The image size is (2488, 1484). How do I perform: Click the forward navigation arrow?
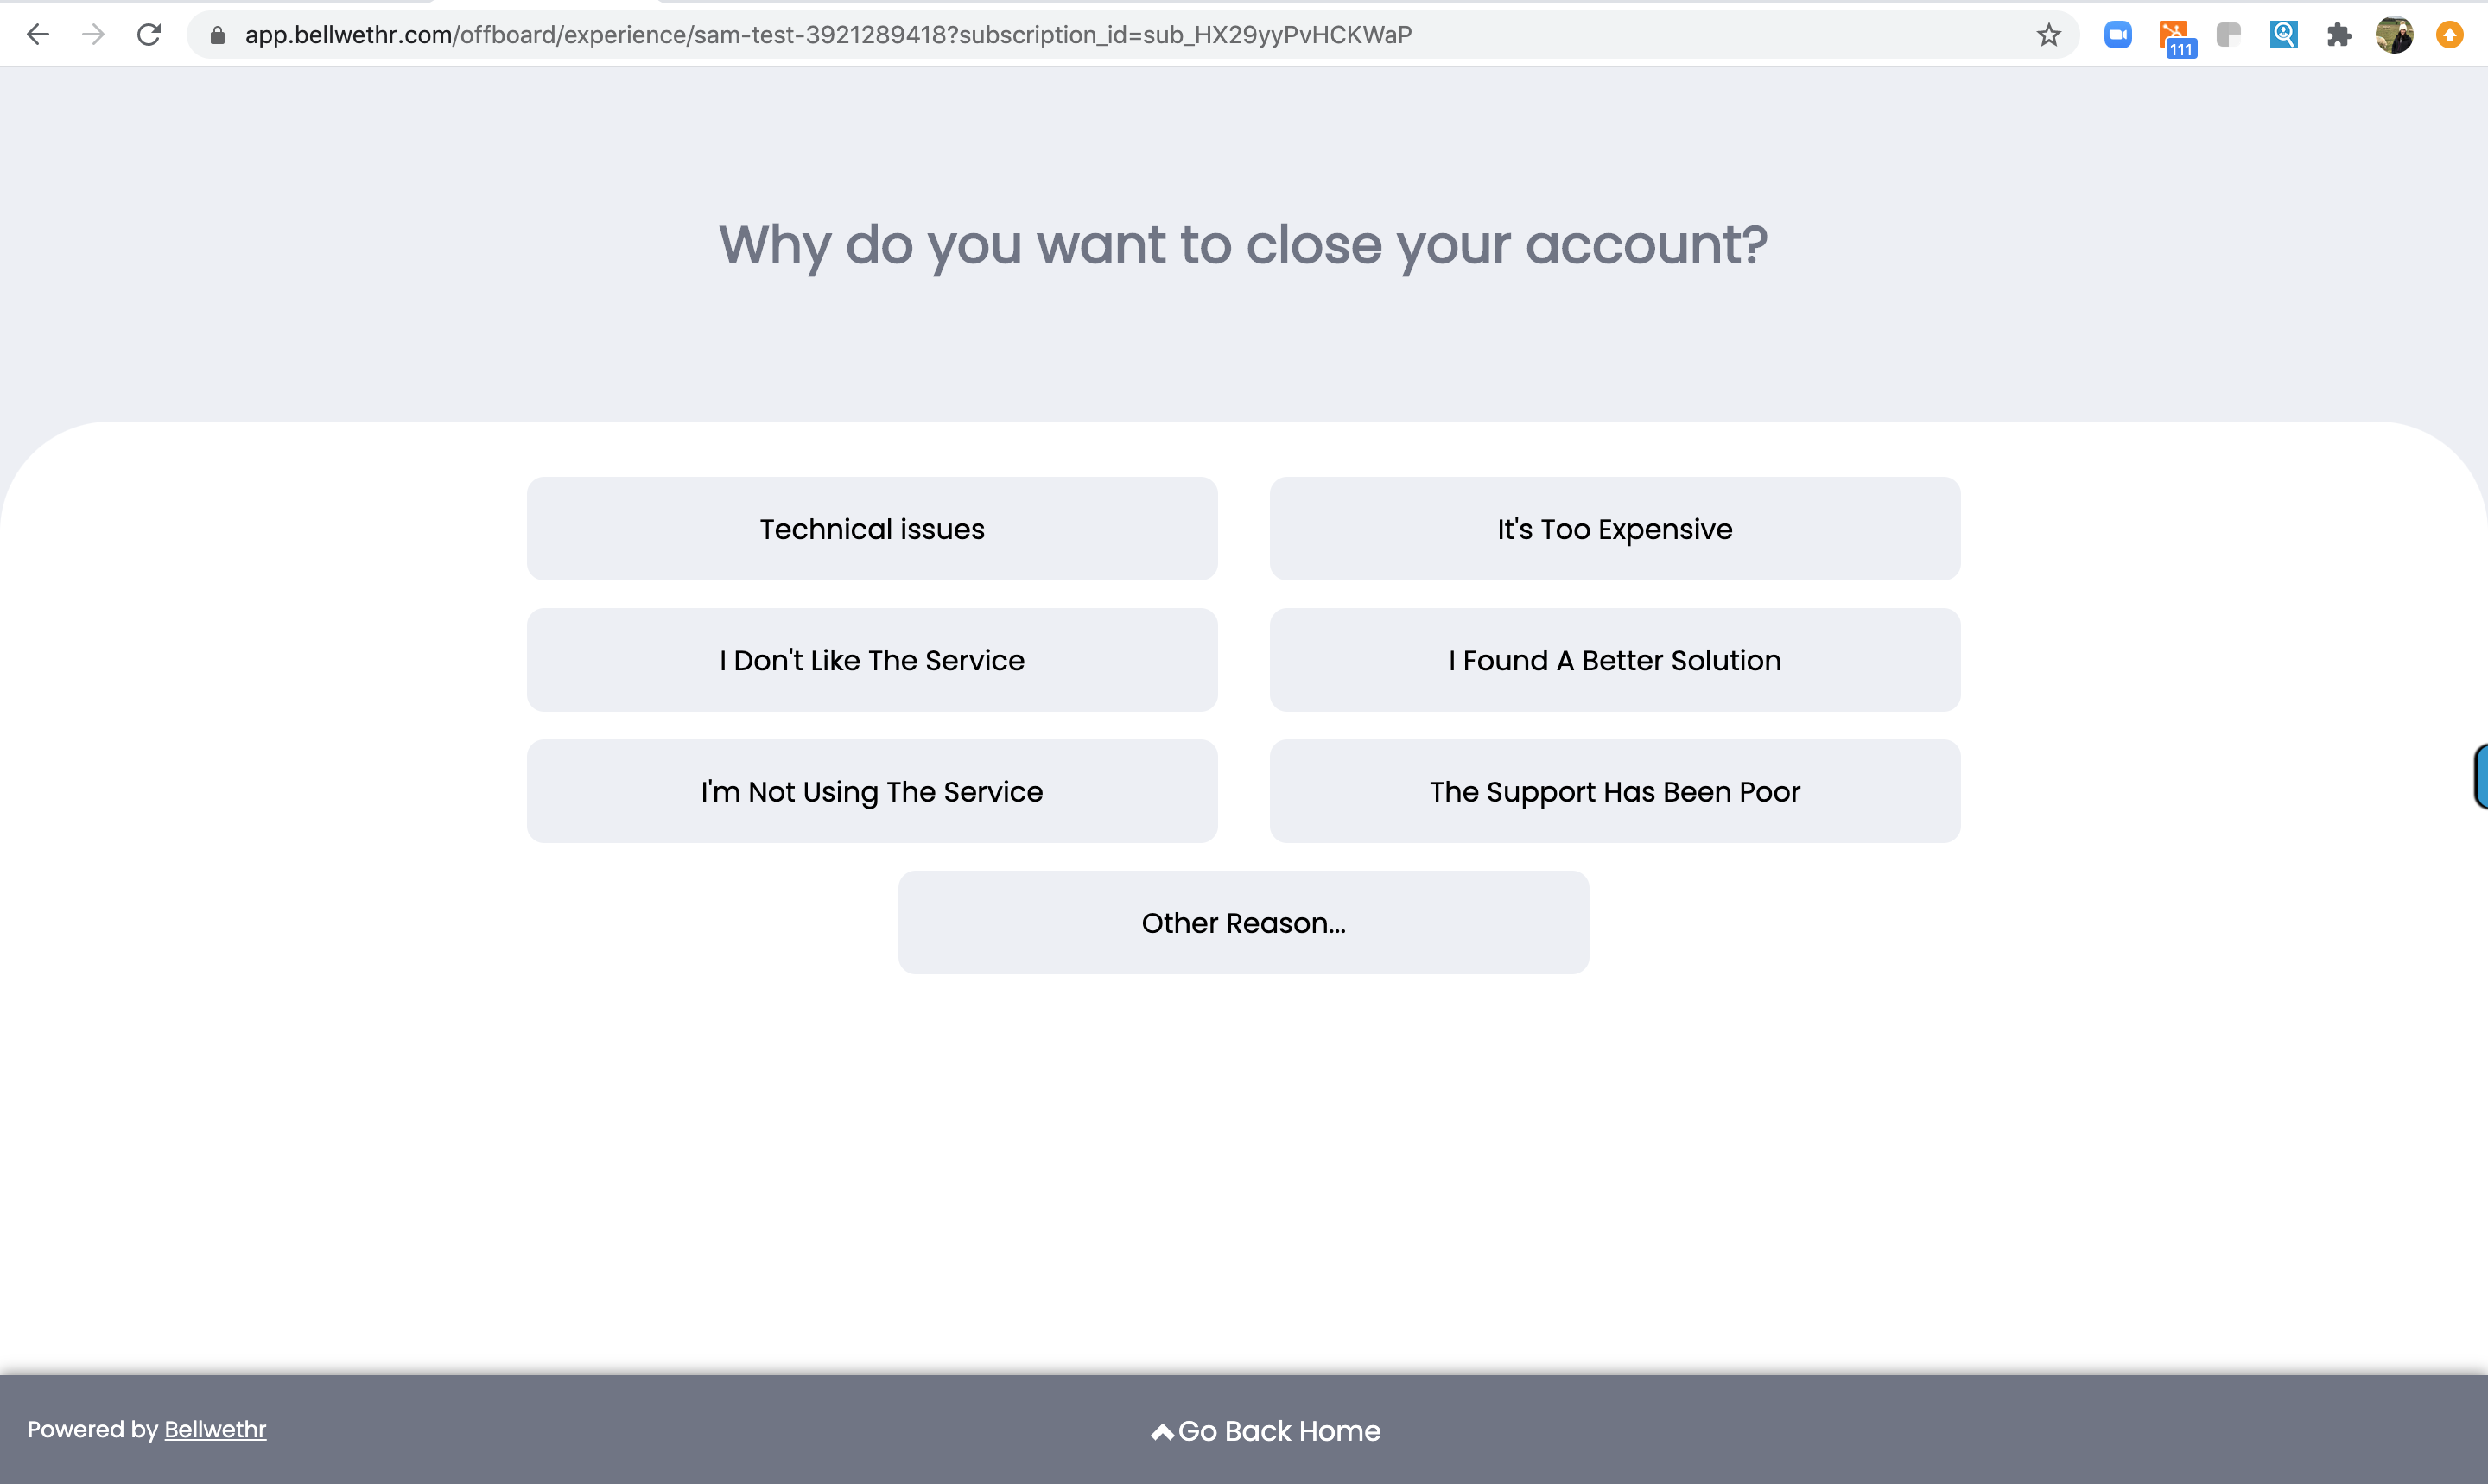tap(97, 35)
